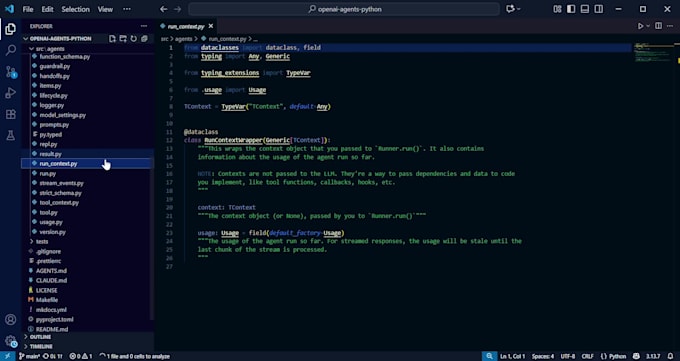
Task: Open Explorer views and more actions menu
Action: tap(144, 26)
